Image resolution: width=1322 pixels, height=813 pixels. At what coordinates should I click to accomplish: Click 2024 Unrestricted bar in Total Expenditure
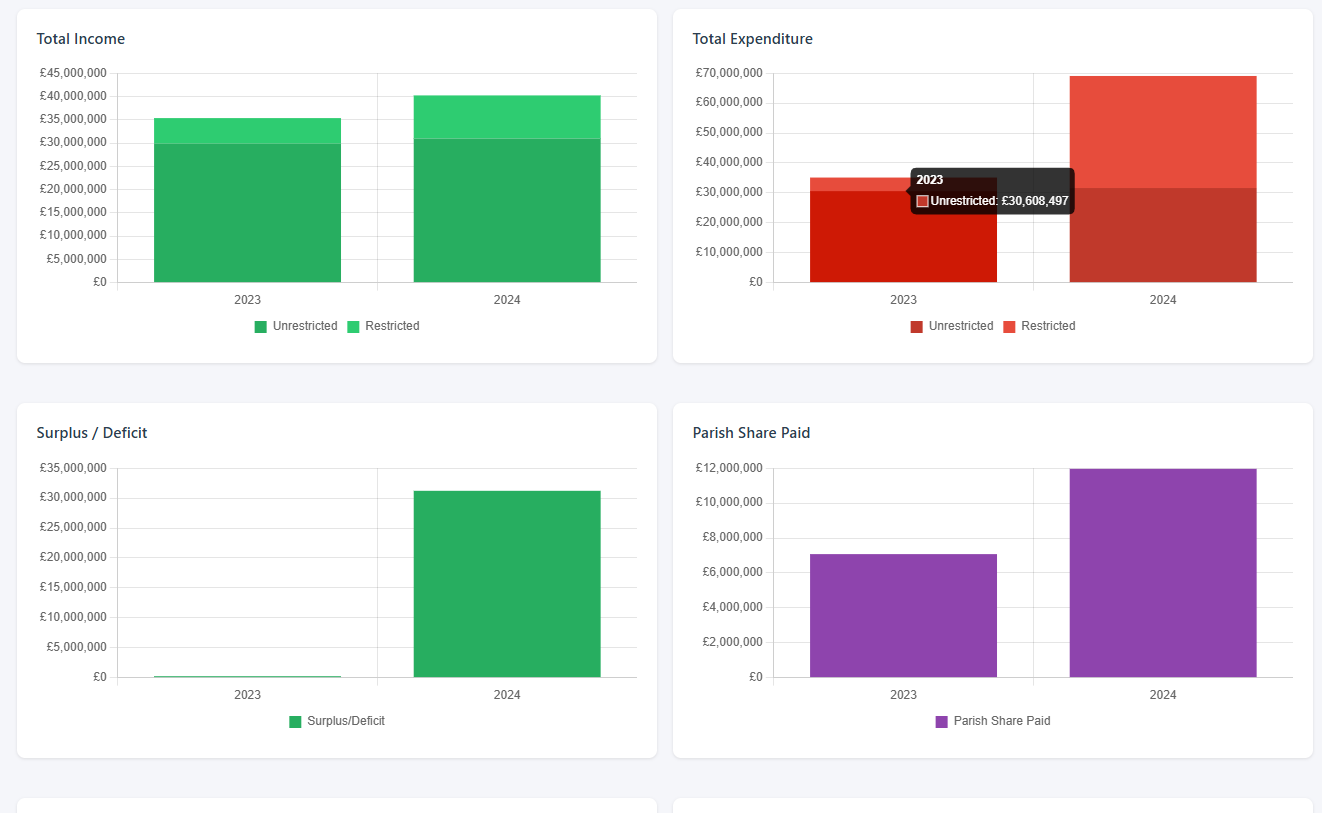tap(1163, 235)
